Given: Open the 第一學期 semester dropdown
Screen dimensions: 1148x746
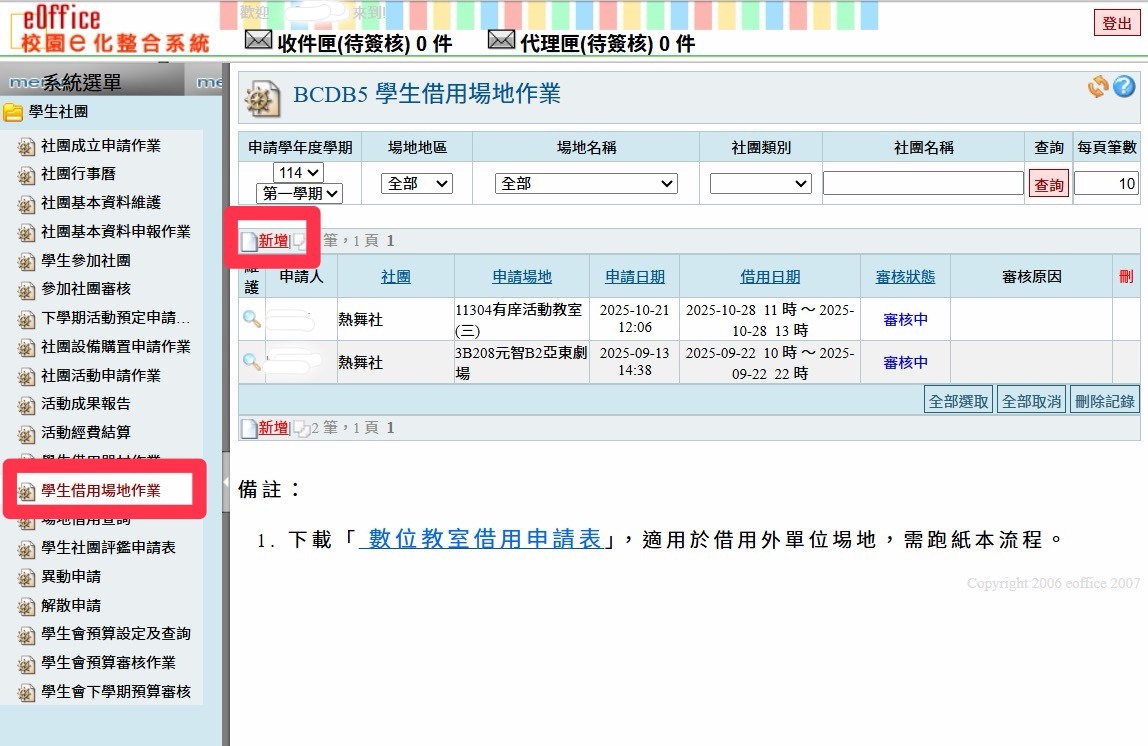Looking at the screenshot, I should tap(299, 193).
